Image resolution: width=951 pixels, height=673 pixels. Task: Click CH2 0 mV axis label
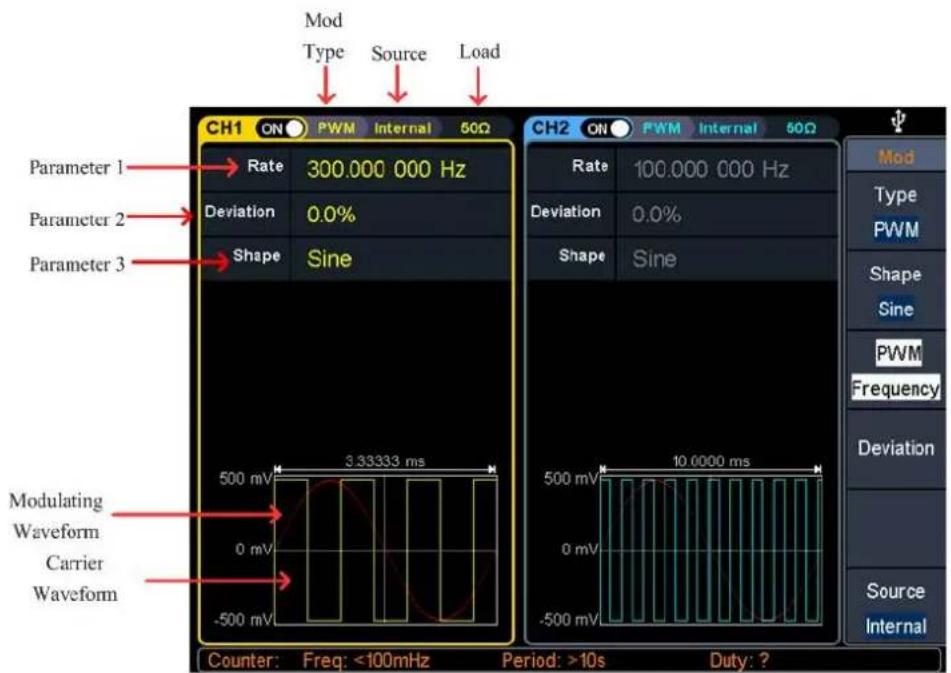pyautogui.click(x=579, y=549)
